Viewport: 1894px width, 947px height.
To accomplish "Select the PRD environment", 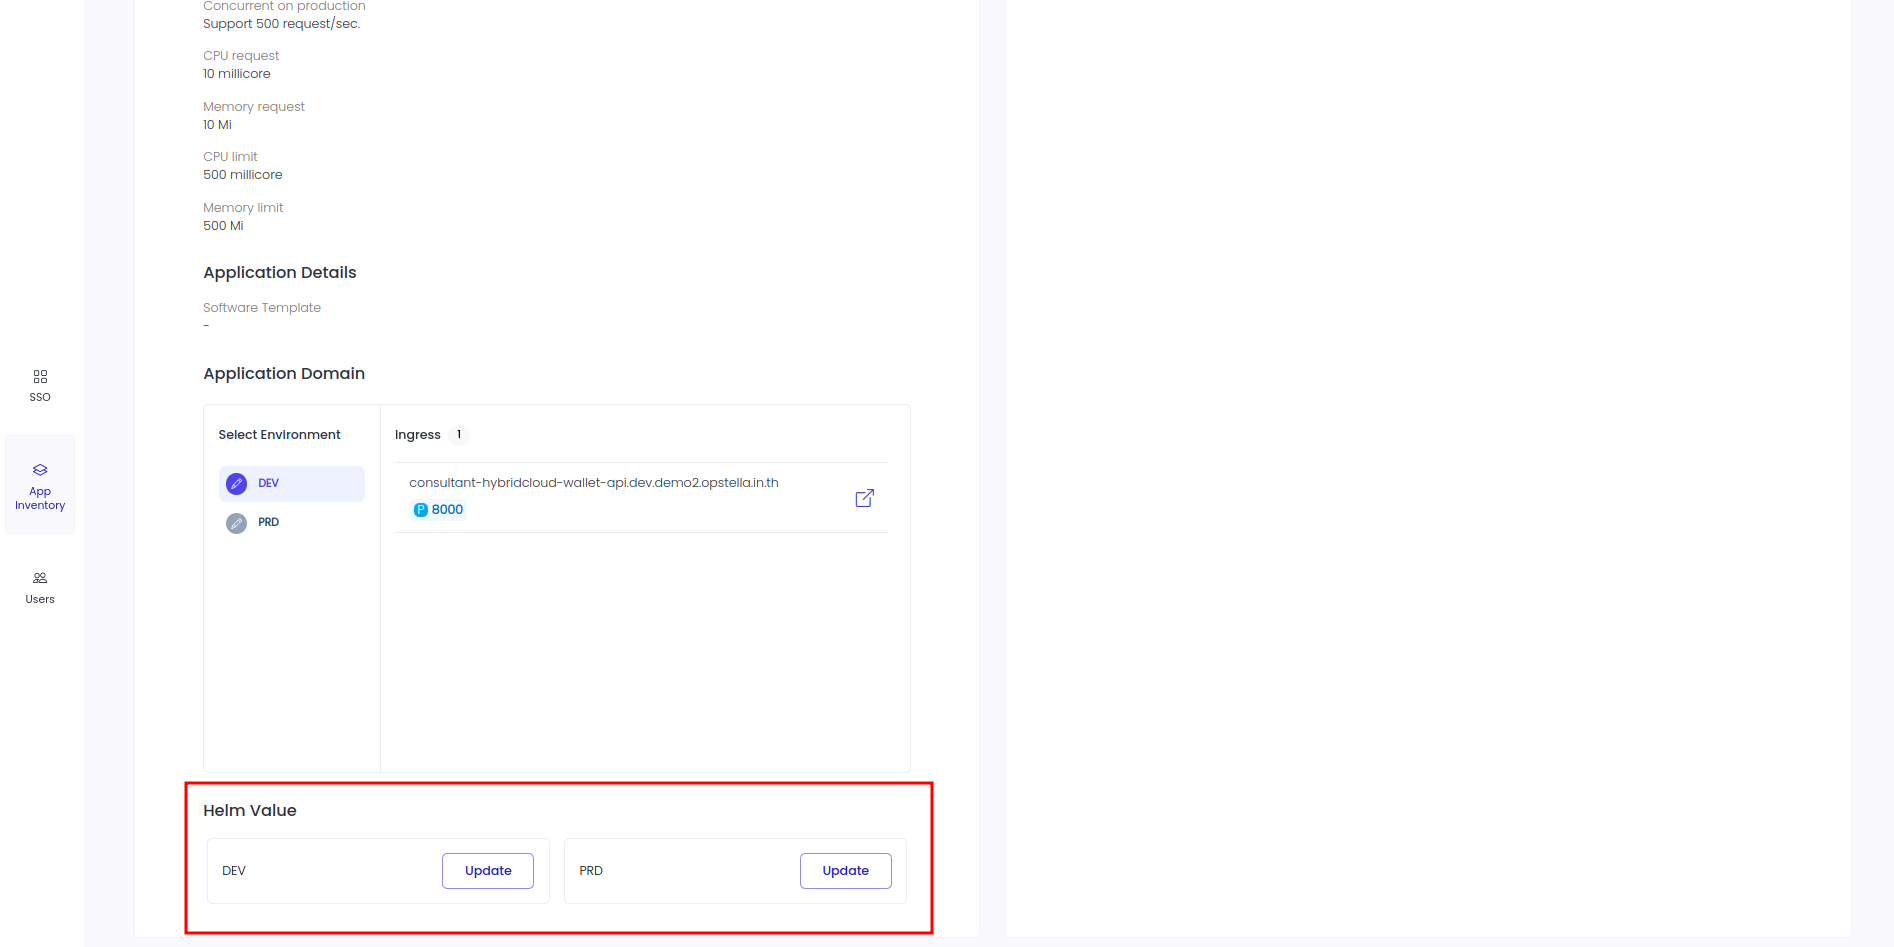I will 292,523.
